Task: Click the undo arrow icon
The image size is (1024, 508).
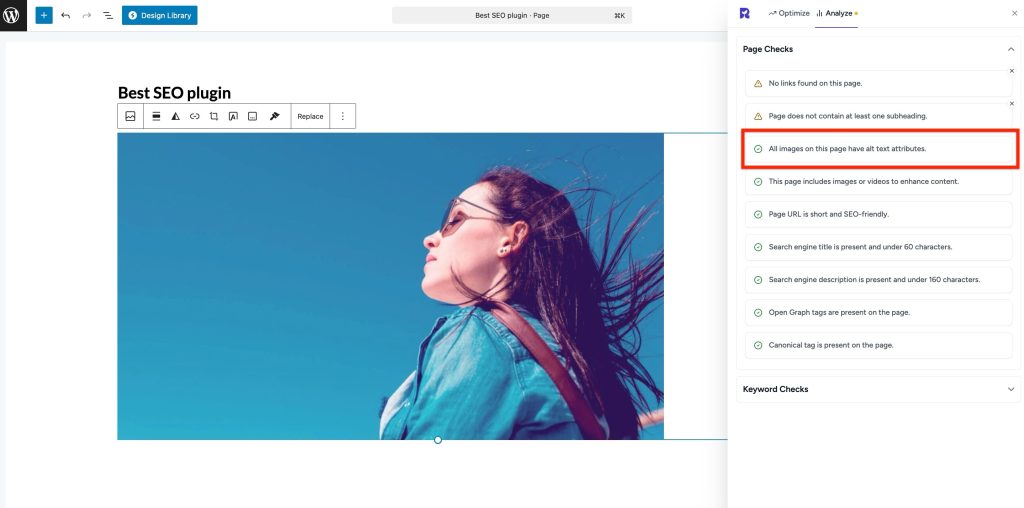Action: coord(66,15)
